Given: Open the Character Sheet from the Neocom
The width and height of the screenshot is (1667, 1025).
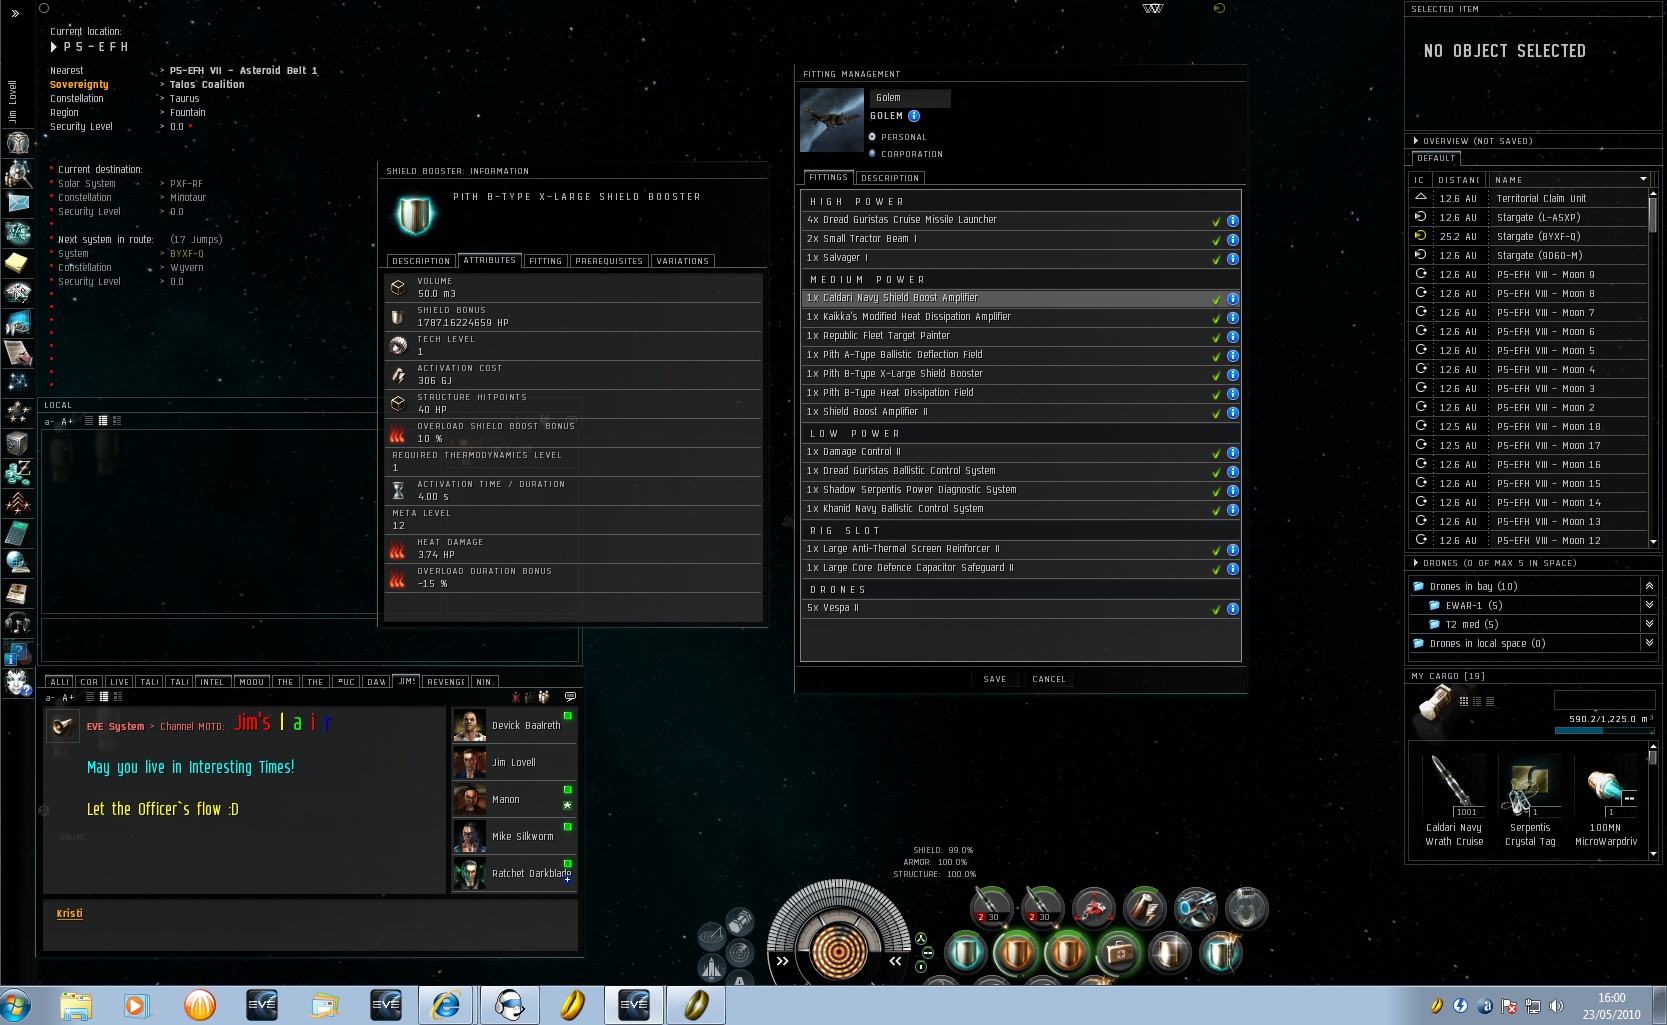Looking at the screenshot, I should pos(18,142).
